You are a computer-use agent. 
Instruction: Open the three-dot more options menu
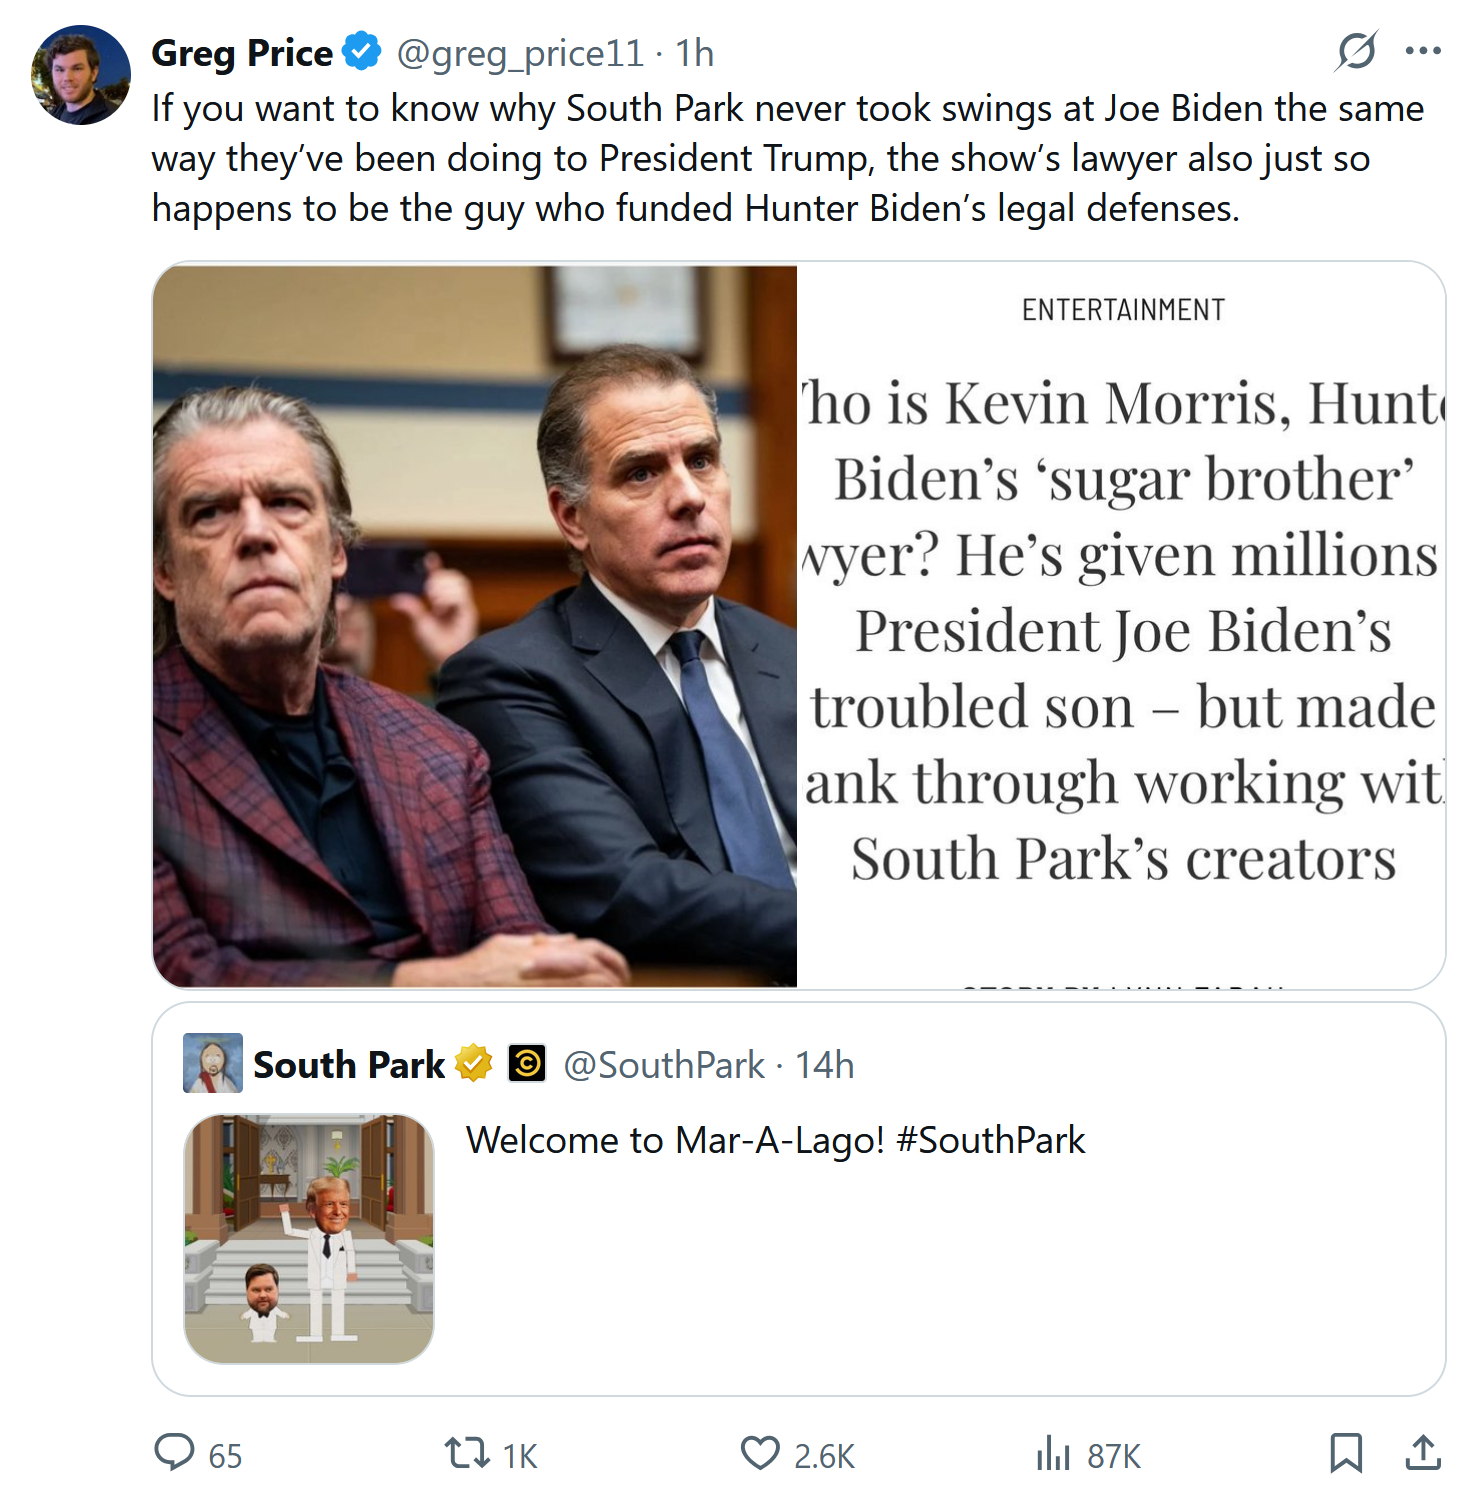click(x=1422, y=51)
